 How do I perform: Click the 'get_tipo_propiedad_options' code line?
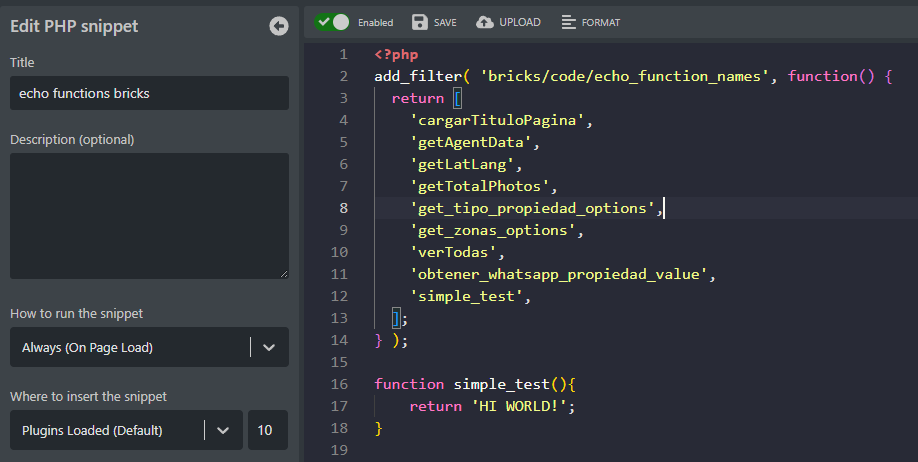click(x=536, y=208)
